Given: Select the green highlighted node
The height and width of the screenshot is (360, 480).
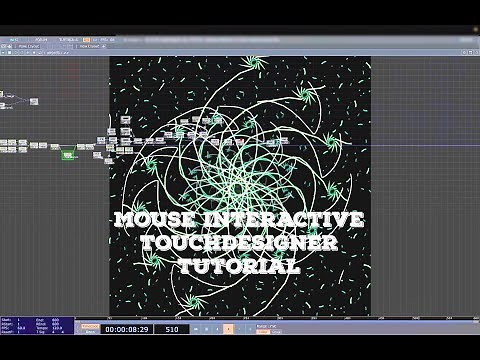Looking at the screenshot, I should 68,155.
